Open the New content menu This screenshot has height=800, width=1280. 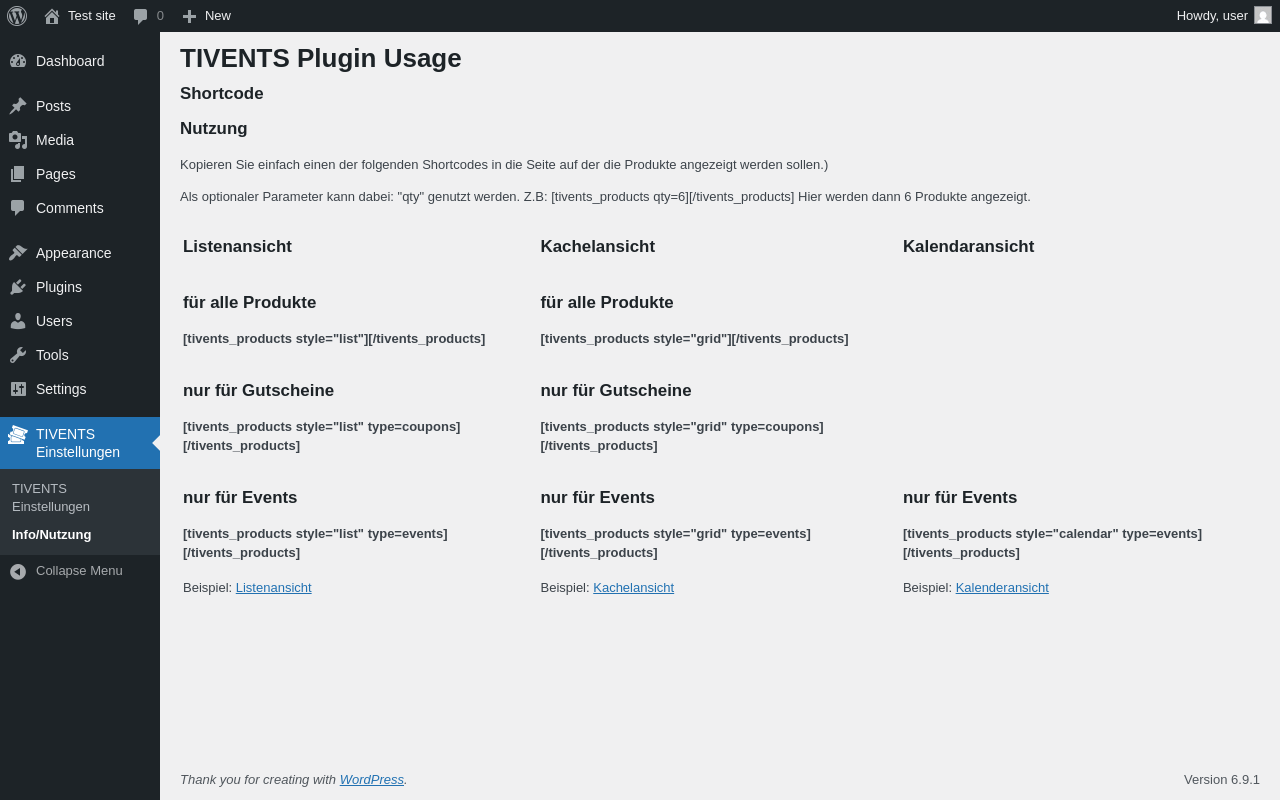(206, 16)
